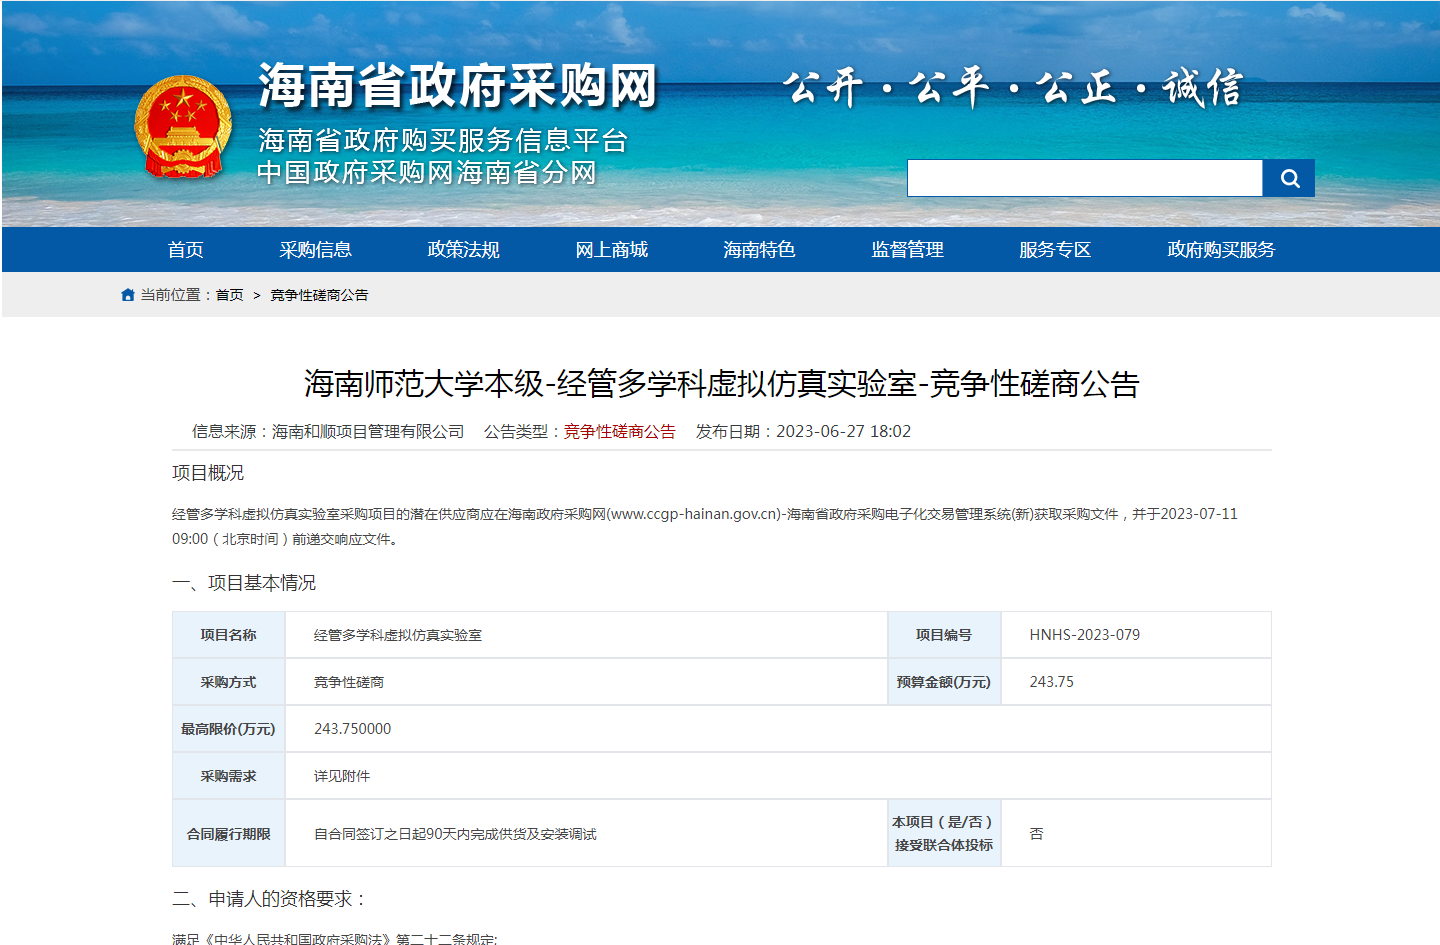The width and height of the screenshot is (1440, 945).
Task: Click the 合同履行期限 table label
Action: 229,834
